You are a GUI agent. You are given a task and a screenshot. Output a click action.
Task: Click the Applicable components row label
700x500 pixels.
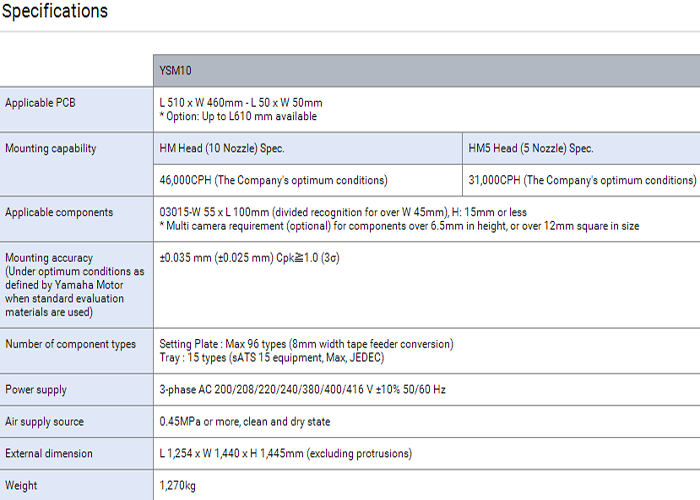pyautogui.click(x=59, y=212)
